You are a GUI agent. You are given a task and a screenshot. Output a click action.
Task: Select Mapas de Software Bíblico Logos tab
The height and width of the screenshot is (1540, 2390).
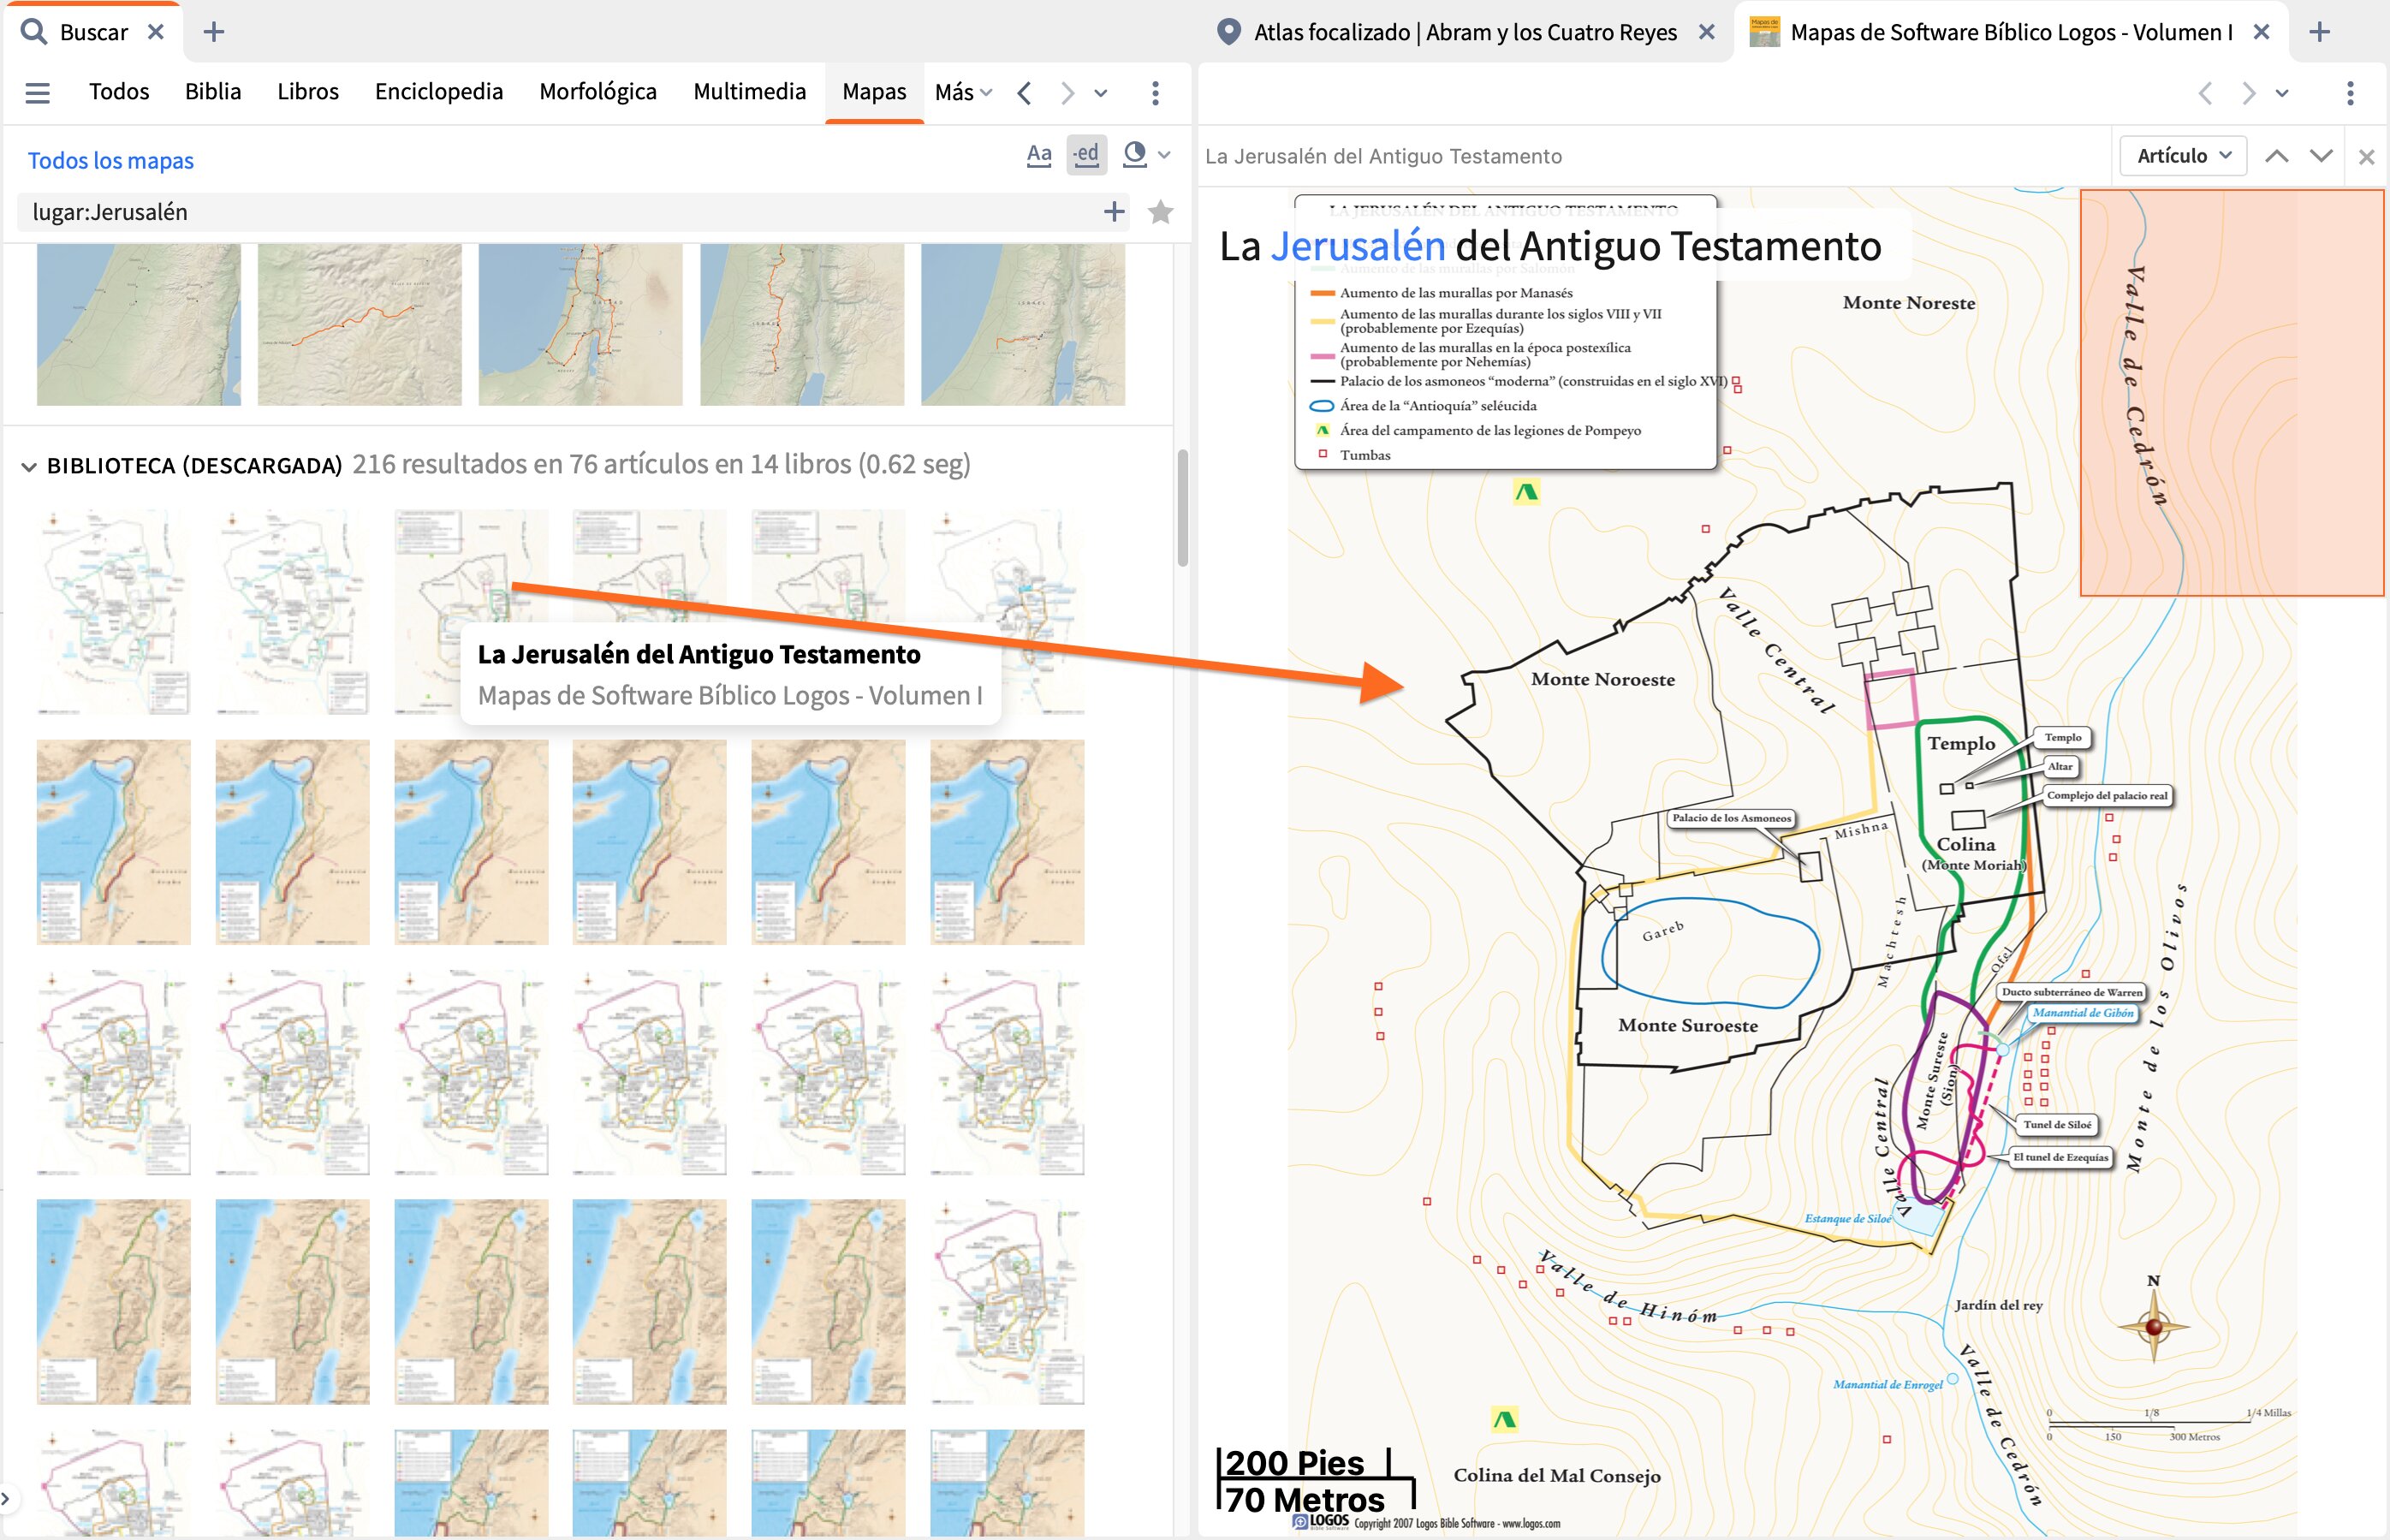[2011, 32]
